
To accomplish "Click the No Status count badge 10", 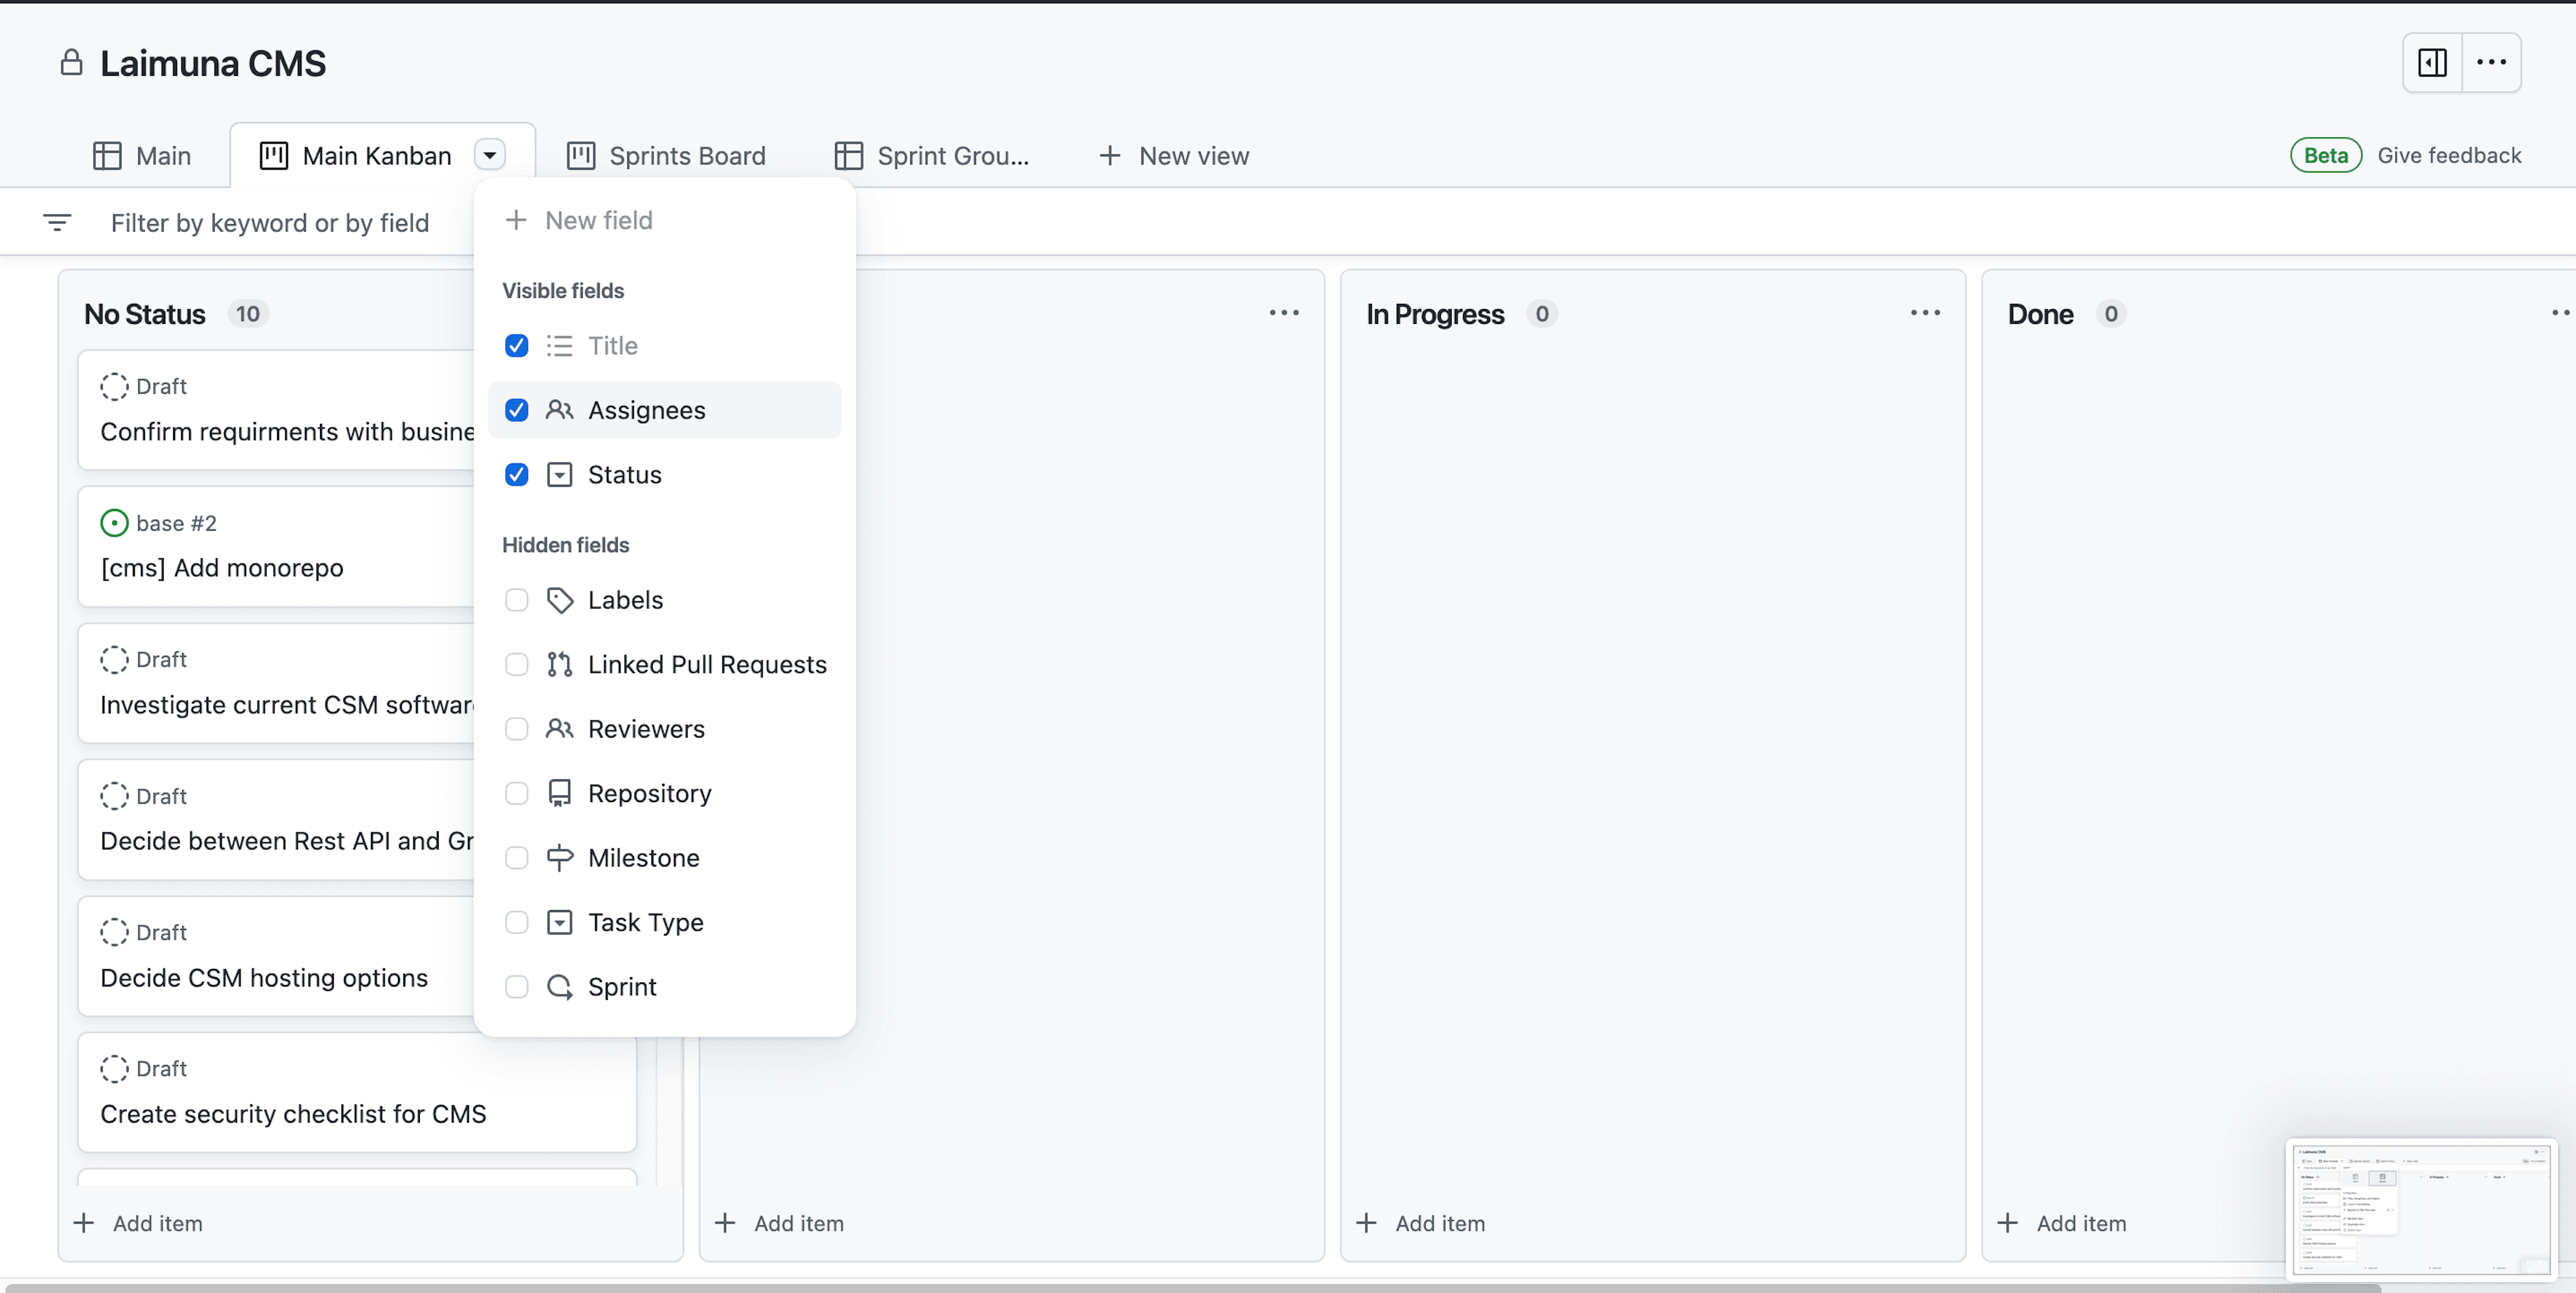I will point(248,314).
